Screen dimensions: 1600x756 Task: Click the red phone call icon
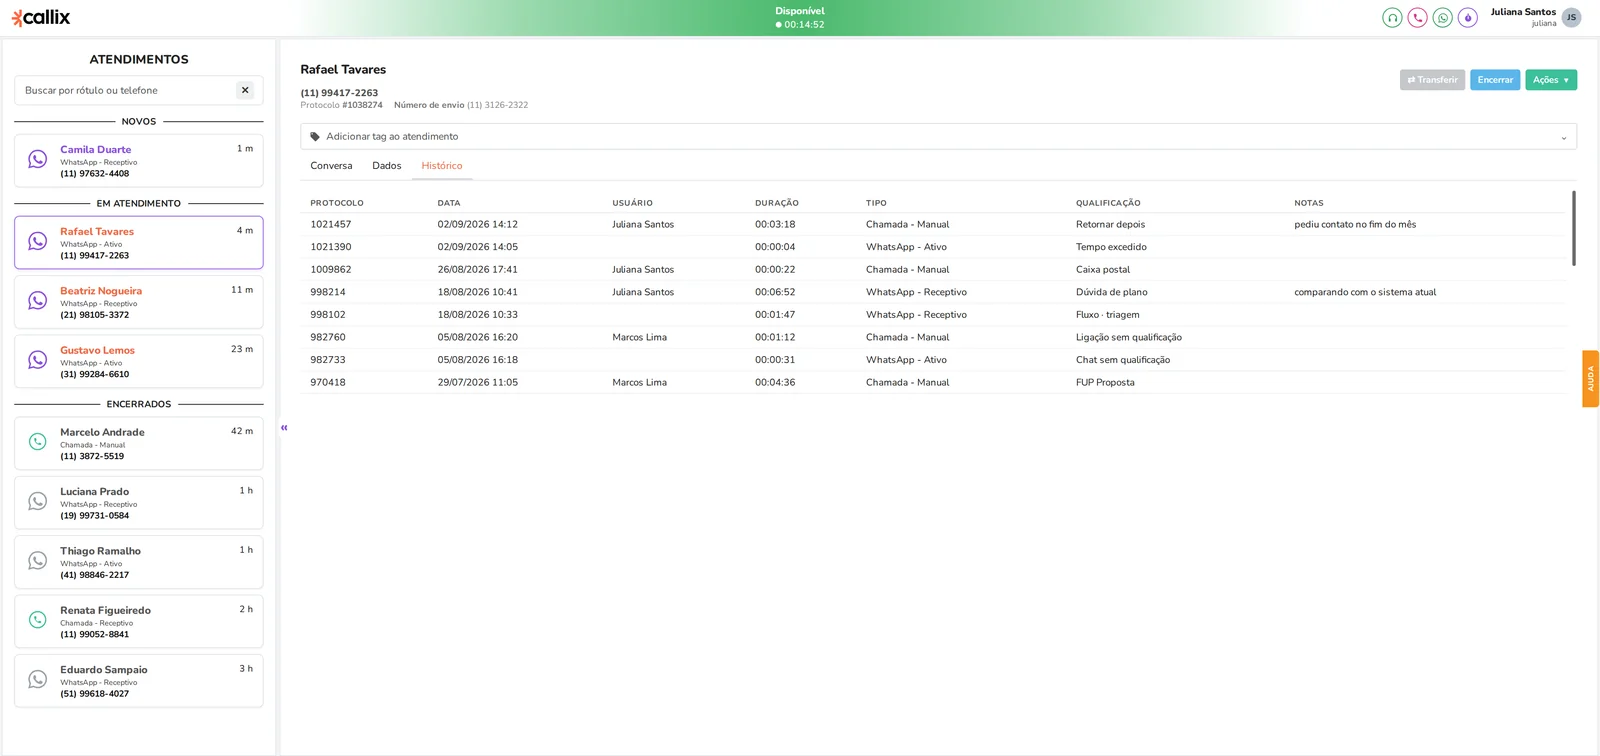point(1417,18)
